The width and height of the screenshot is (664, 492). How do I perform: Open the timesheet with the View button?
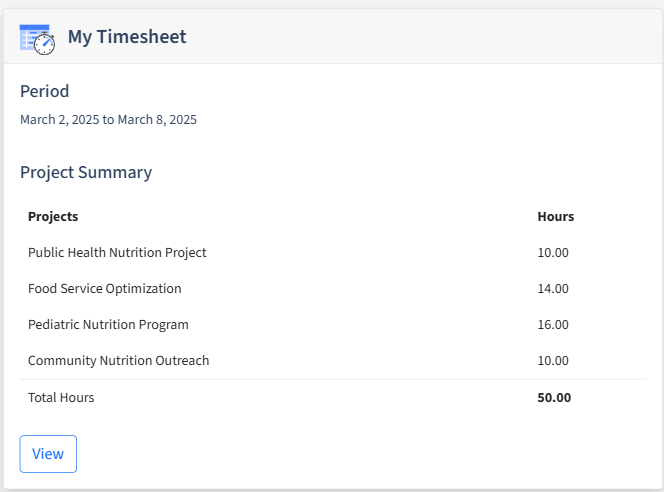48,454
